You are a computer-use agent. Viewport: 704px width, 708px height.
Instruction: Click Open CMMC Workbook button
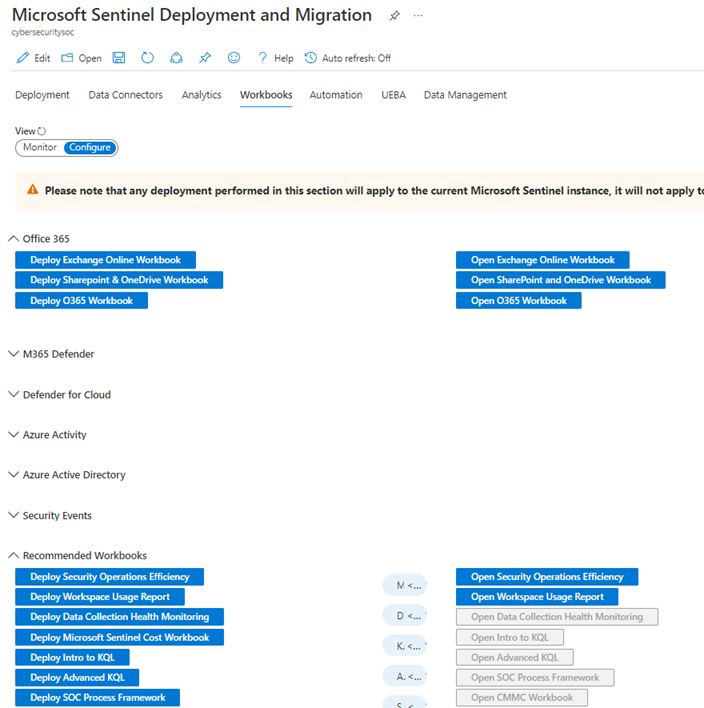coord(522,698)
